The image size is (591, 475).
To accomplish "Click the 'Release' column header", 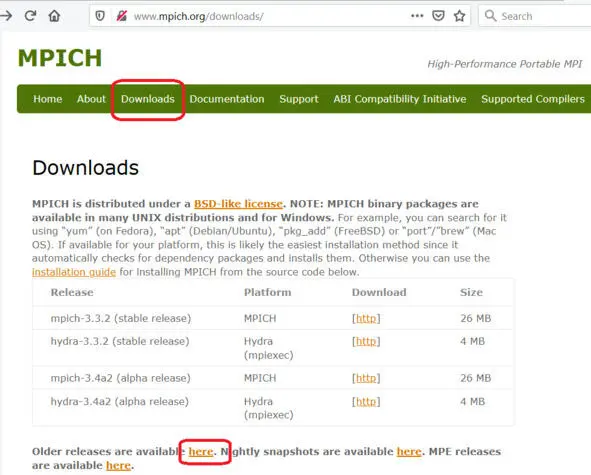I will 72,293.
